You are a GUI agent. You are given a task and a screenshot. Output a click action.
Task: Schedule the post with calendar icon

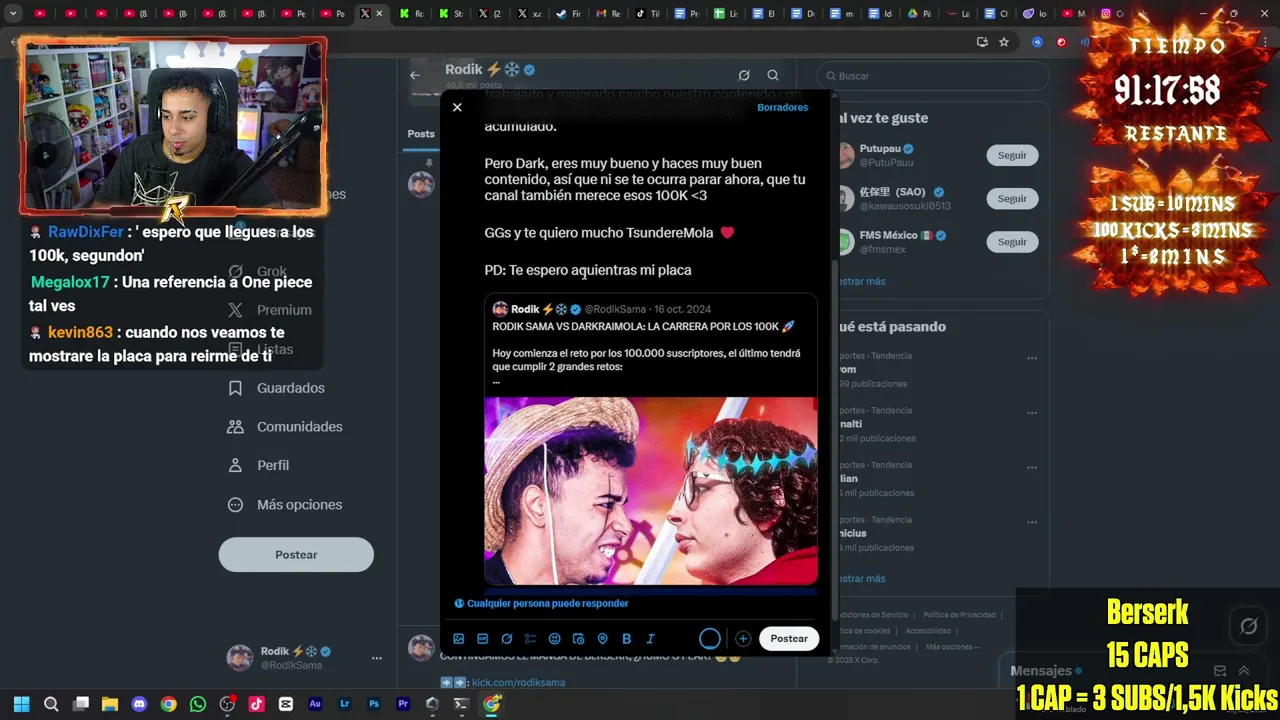[578, 639]
